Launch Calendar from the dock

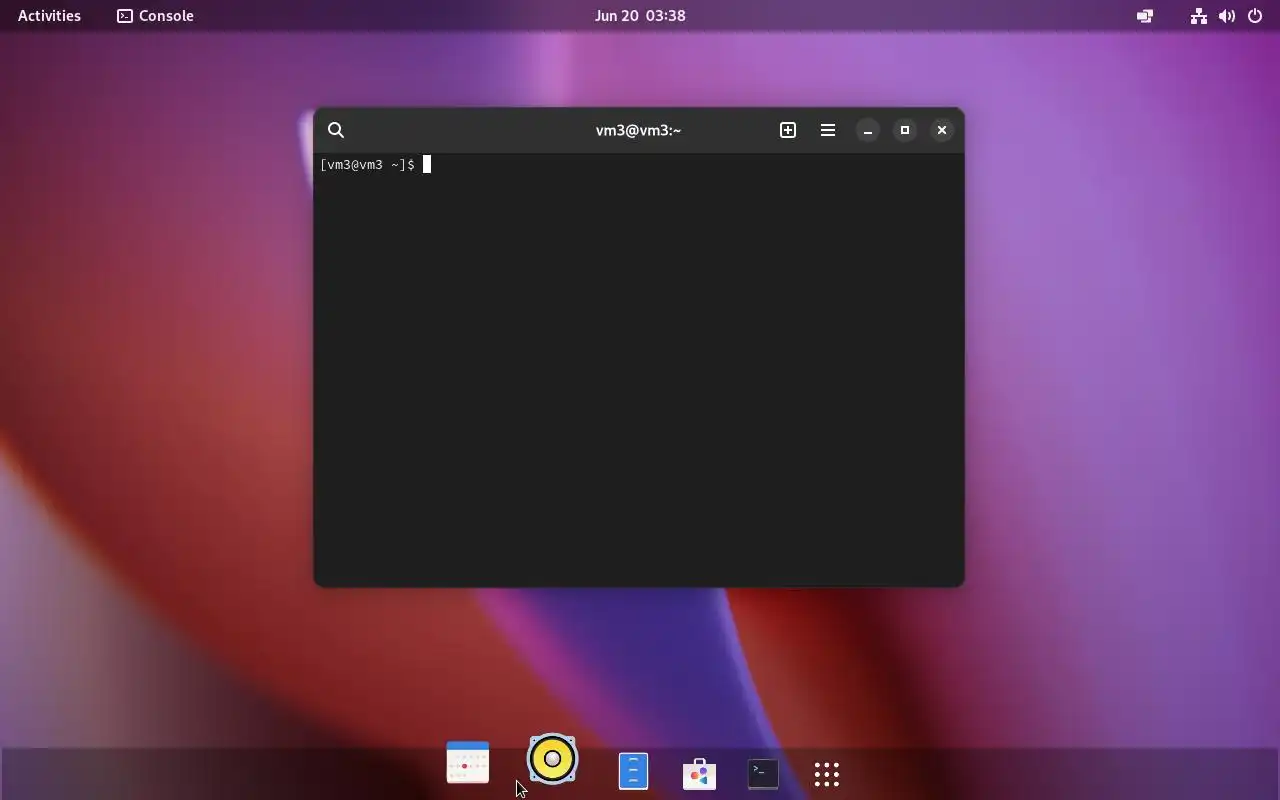pyautogui.click(x=468, y=763)
